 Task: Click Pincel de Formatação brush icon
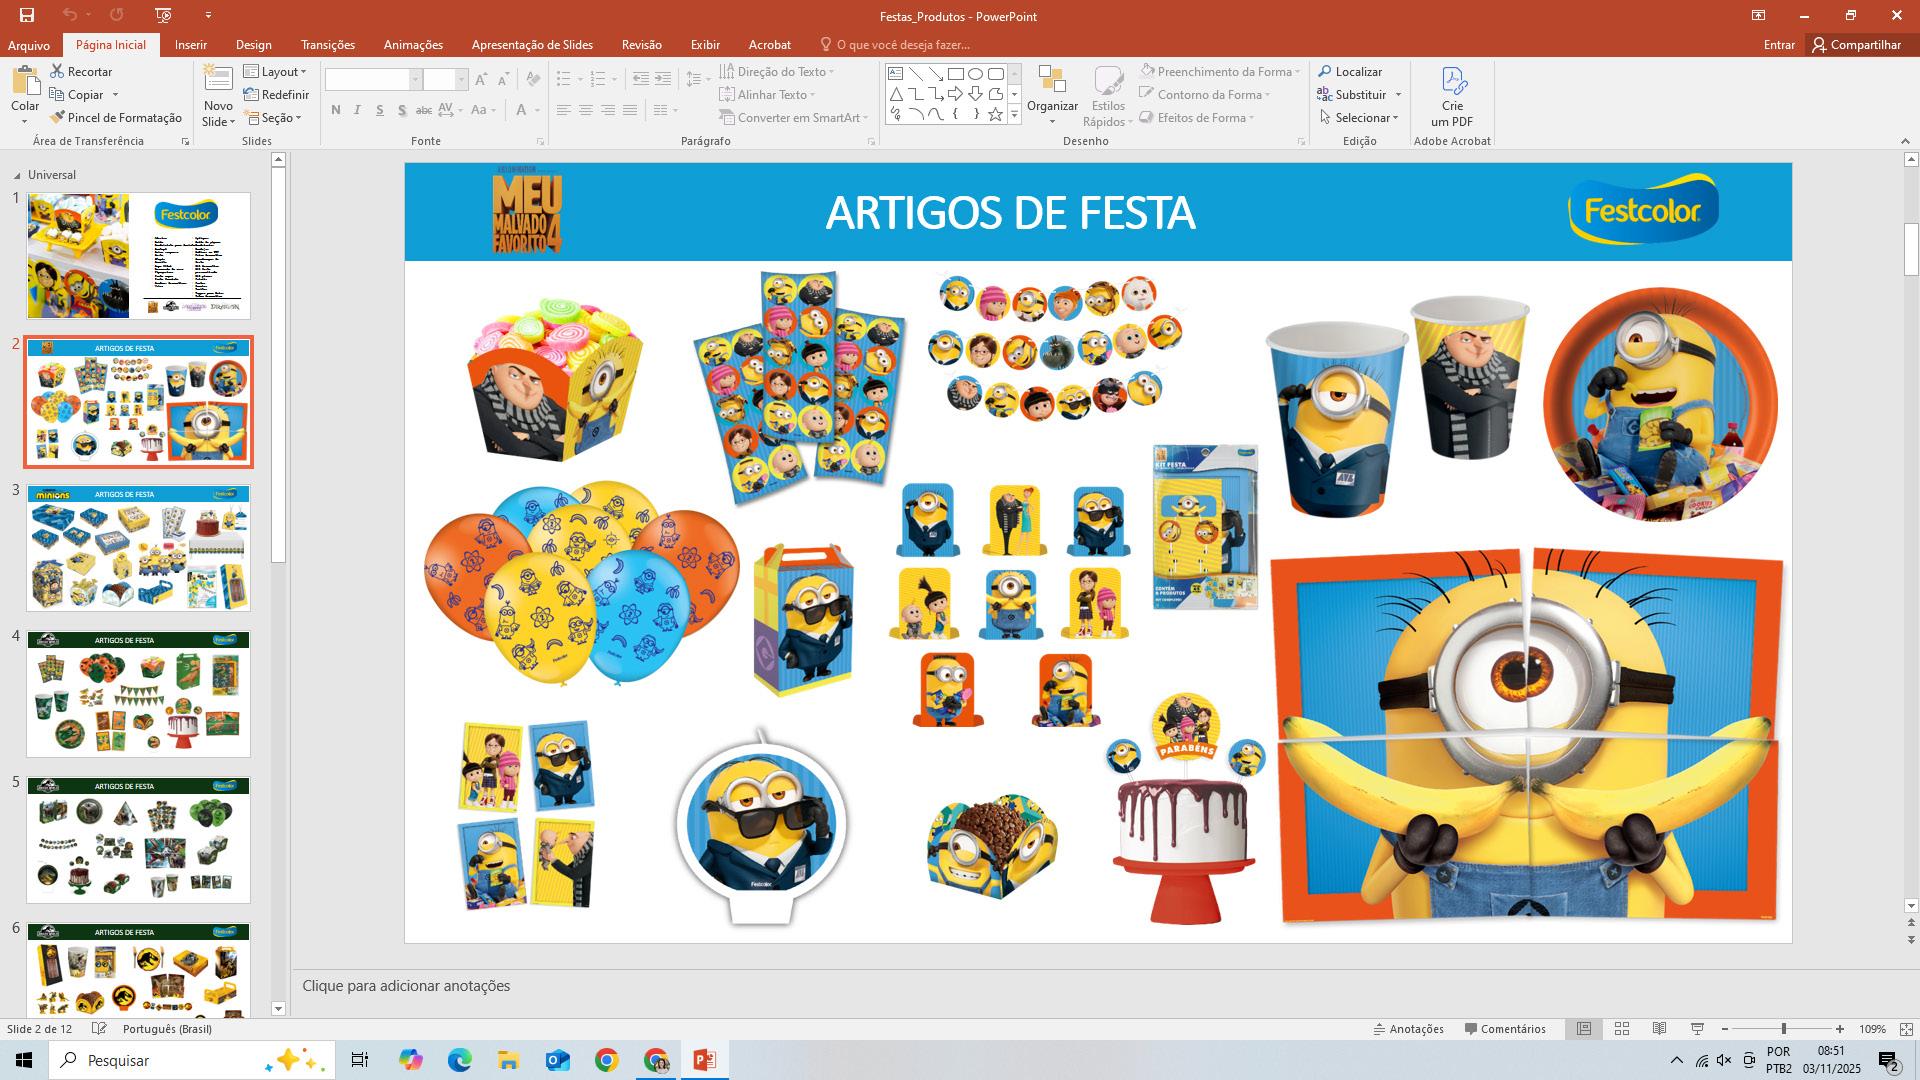click(x=57, y=118)
